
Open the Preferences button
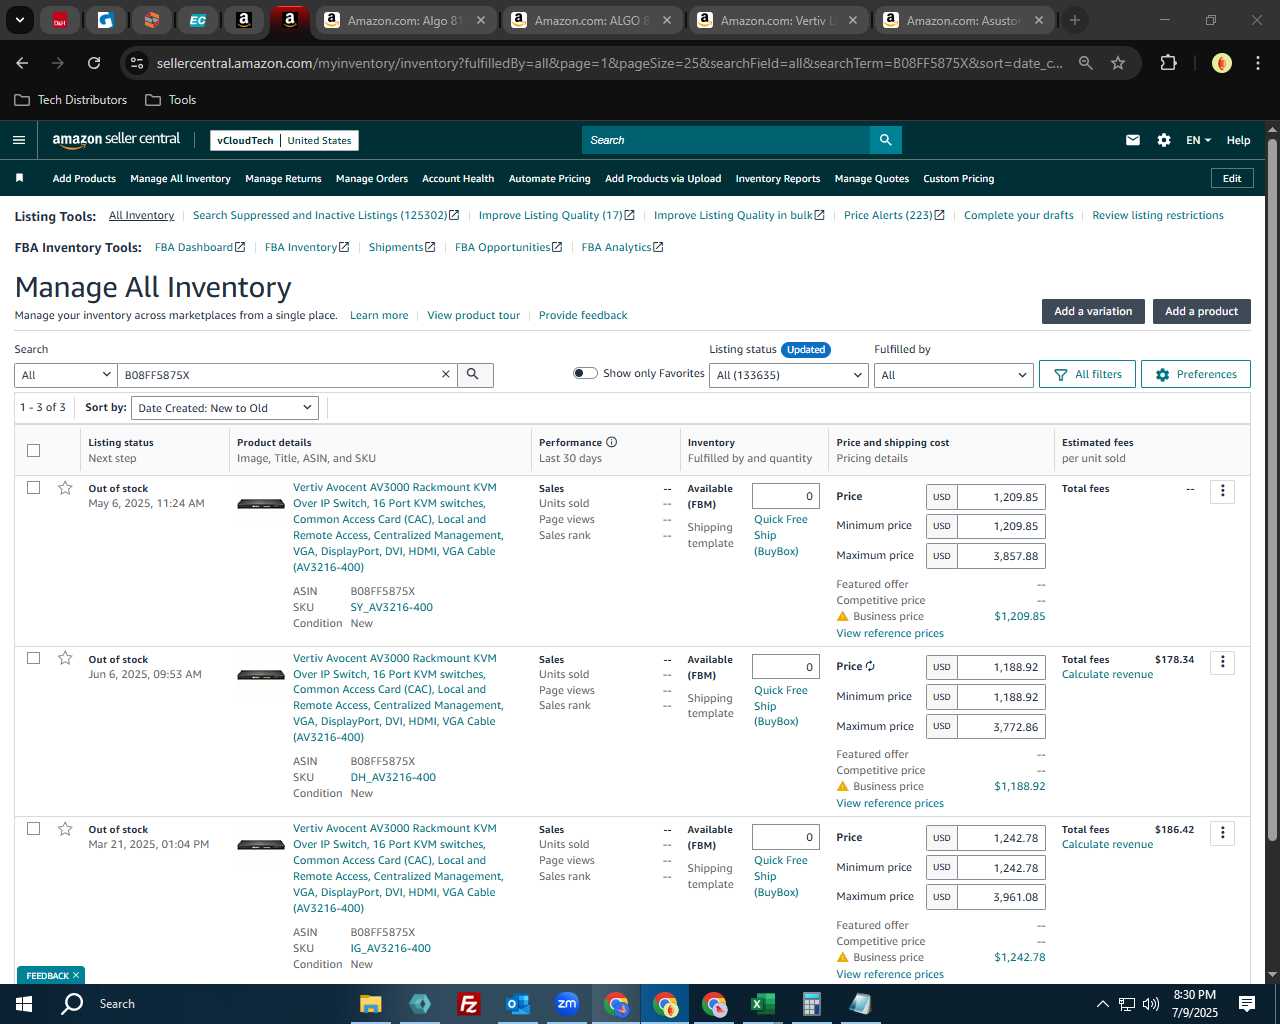(x=1196, y=374)
